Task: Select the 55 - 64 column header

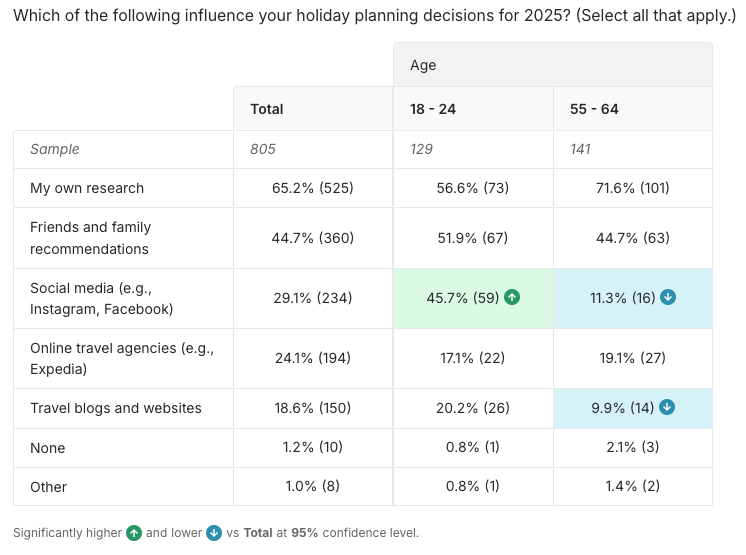Action: [594, 109]
